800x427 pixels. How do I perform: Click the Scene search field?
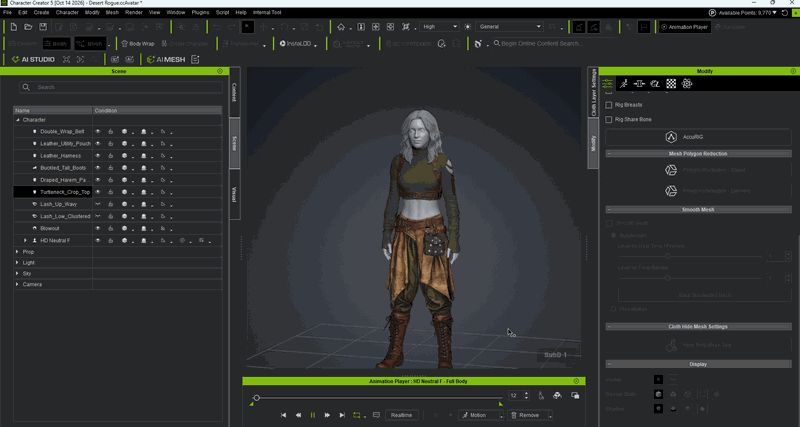pos(121,87)
